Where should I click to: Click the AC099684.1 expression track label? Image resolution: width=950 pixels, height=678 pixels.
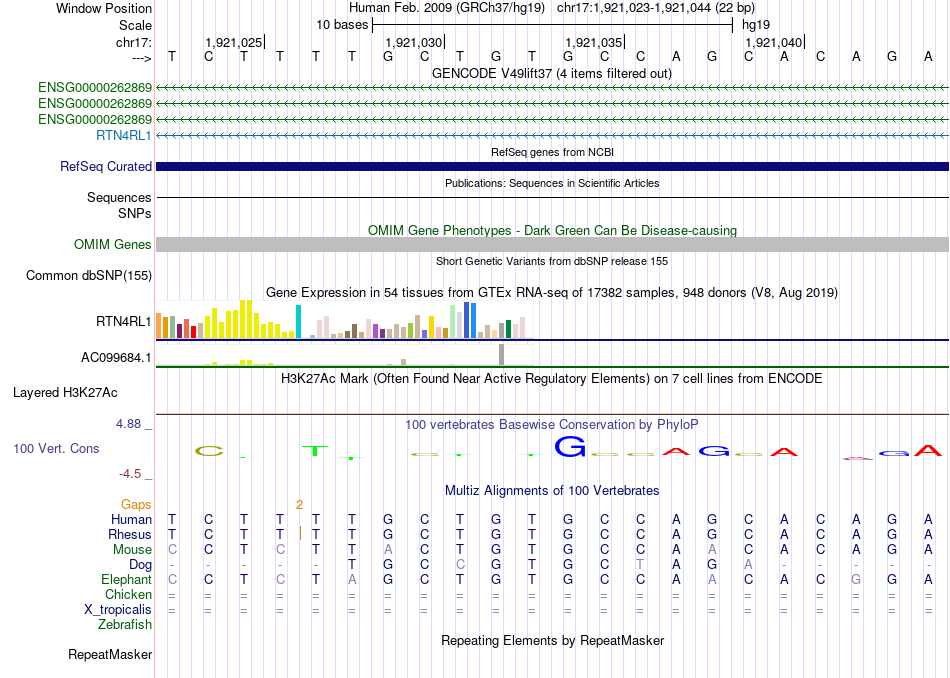pyautogui.click(x=116, y=357)
